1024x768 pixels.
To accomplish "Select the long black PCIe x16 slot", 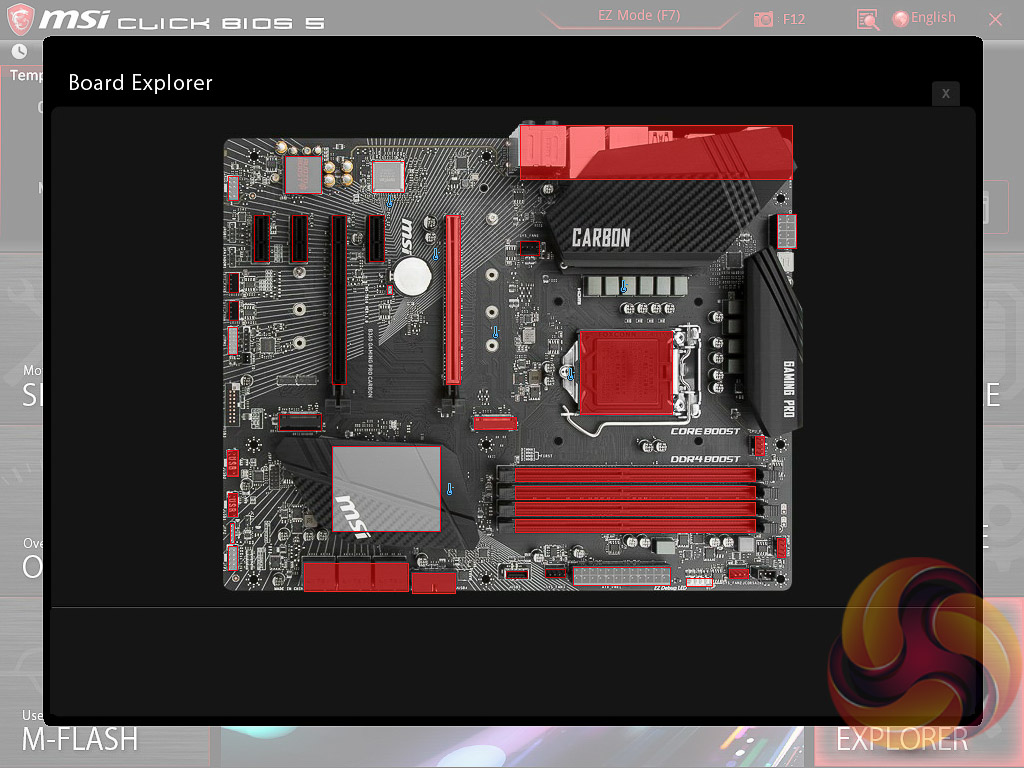I will click(338, 300).
